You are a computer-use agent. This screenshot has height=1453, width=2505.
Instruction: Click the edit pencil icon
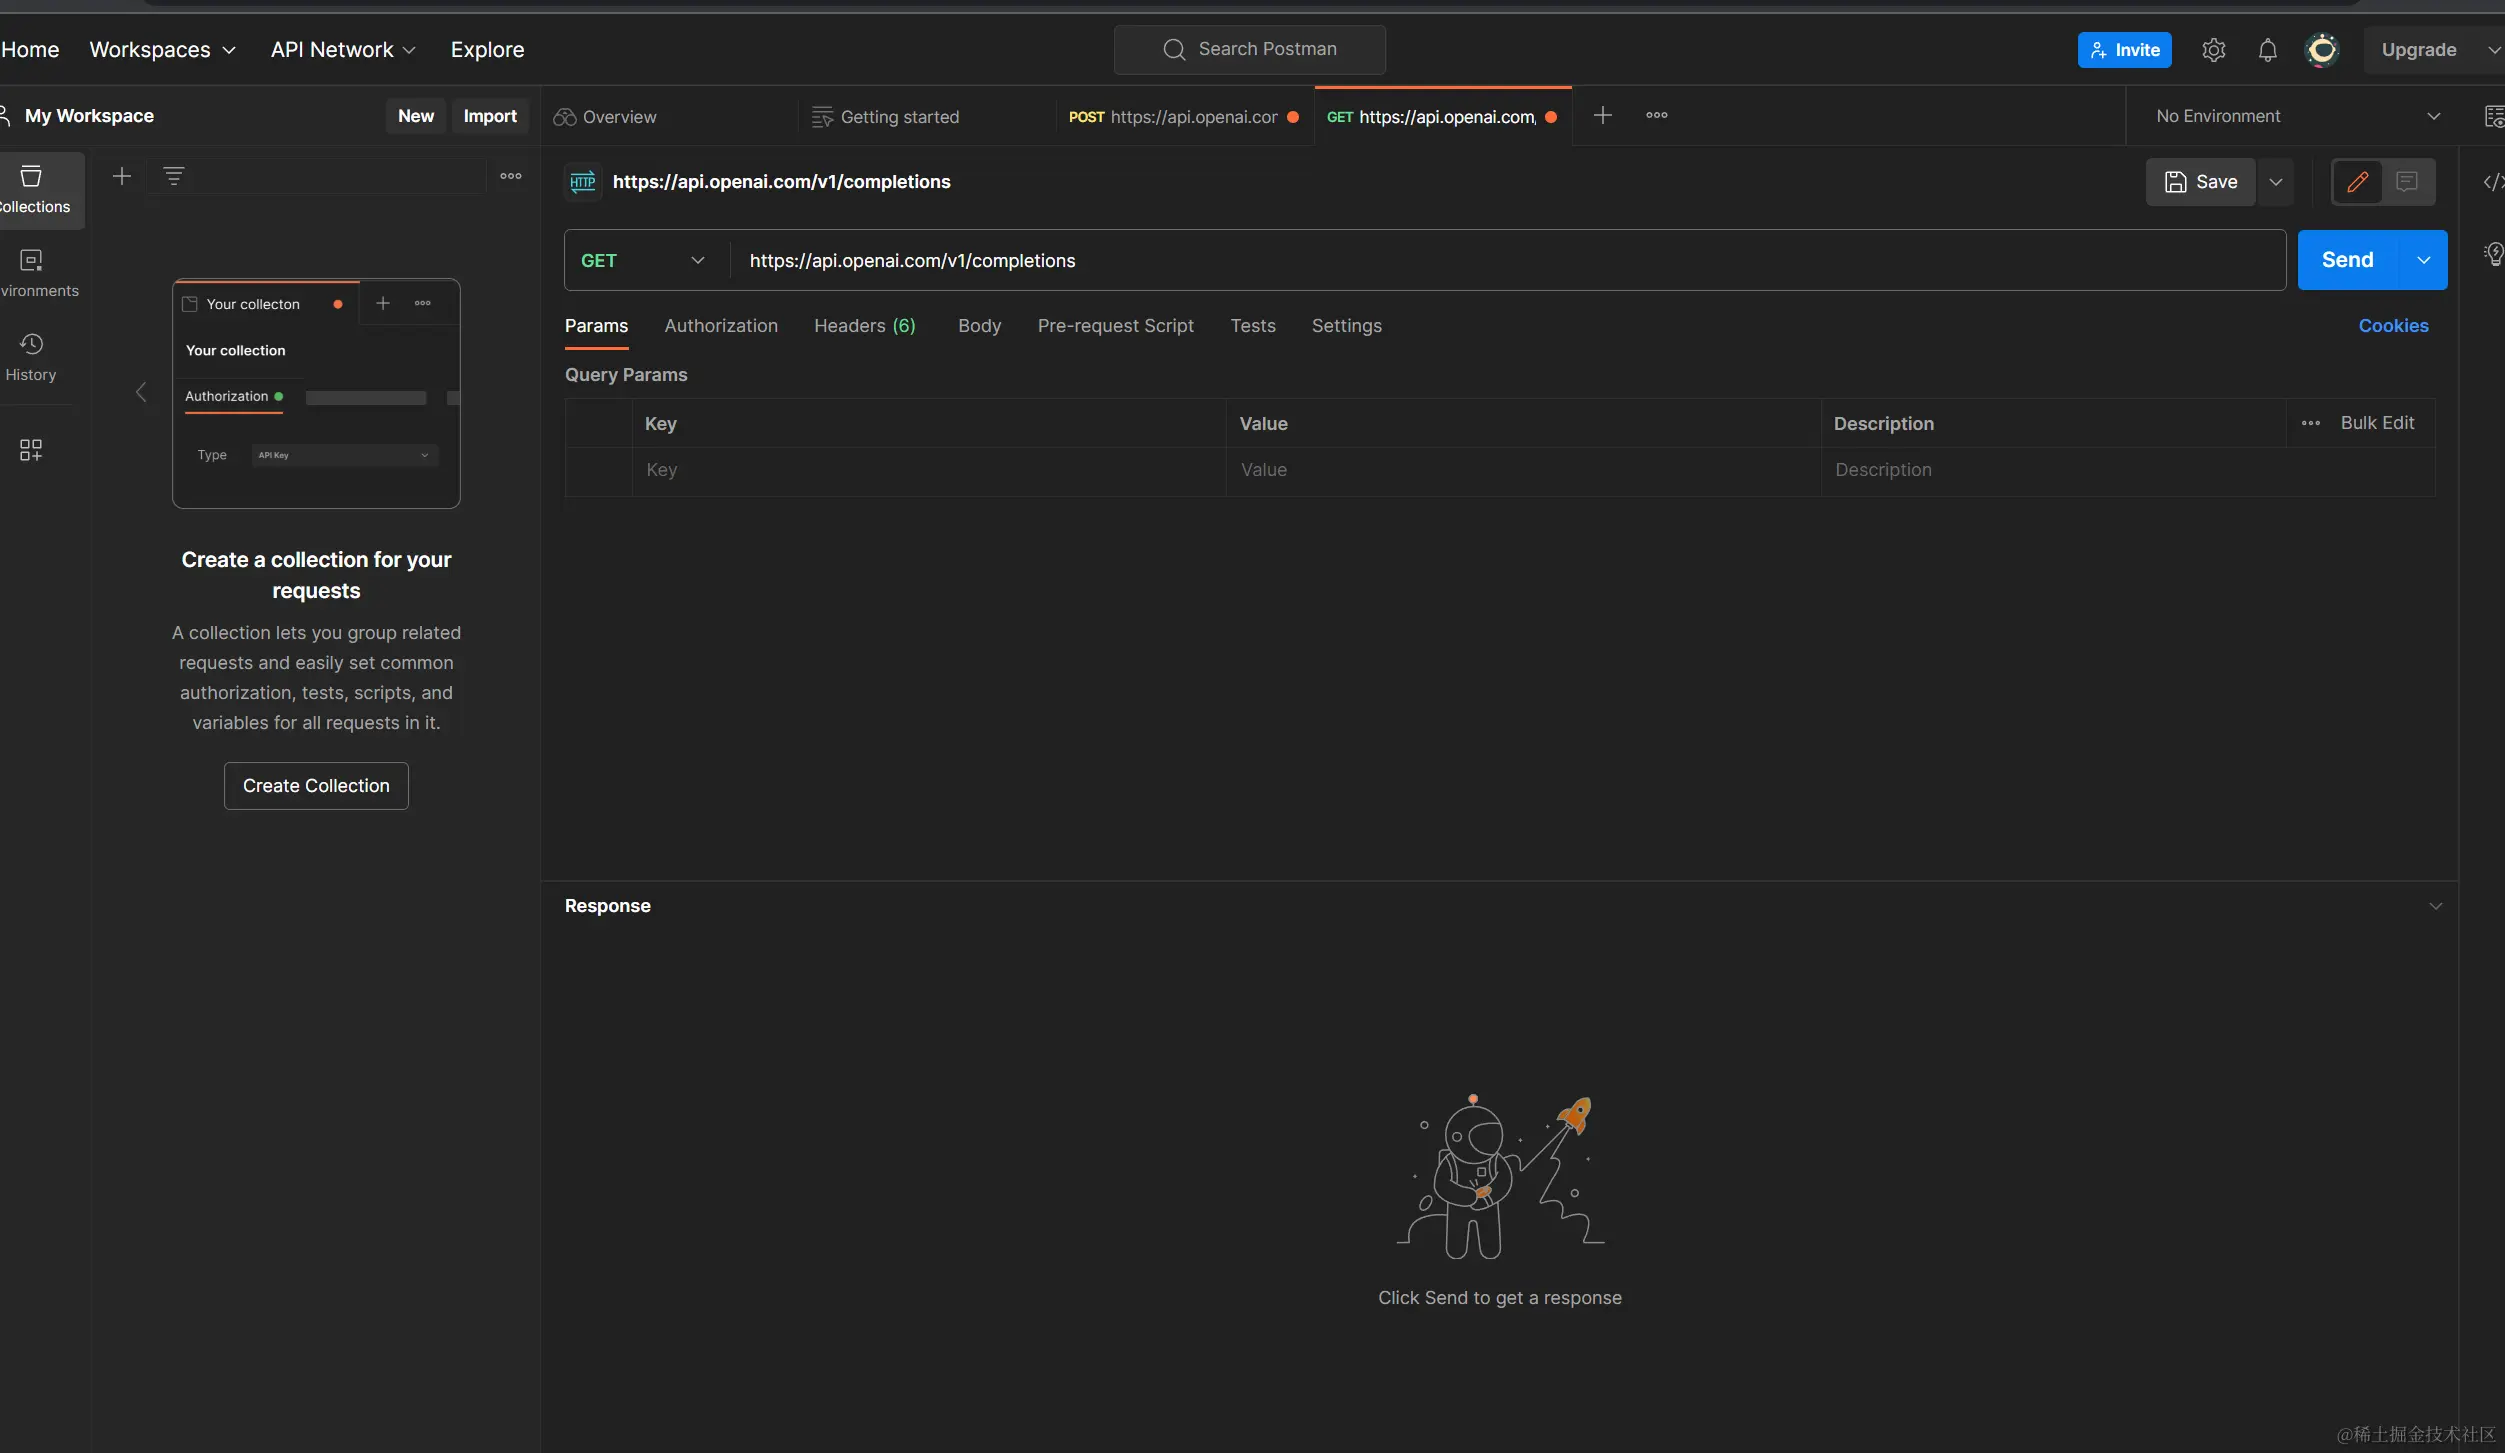tap(2357, 182)
